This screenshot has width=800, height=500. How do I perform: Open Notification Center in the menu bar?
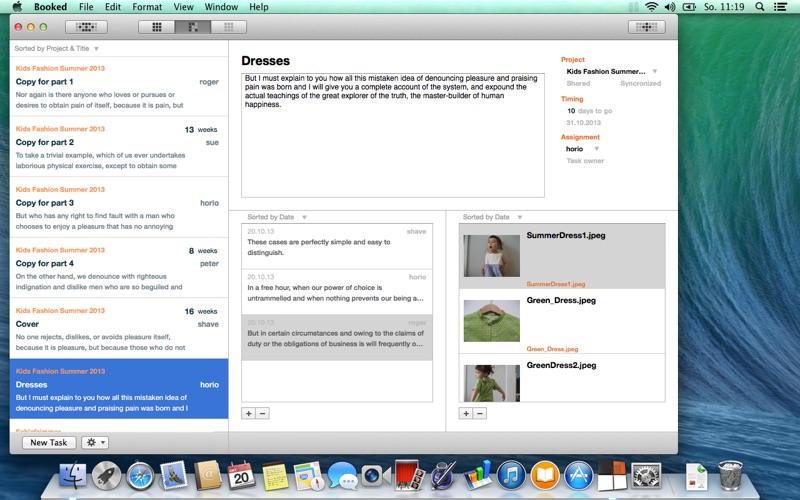[x=780, y=7]
